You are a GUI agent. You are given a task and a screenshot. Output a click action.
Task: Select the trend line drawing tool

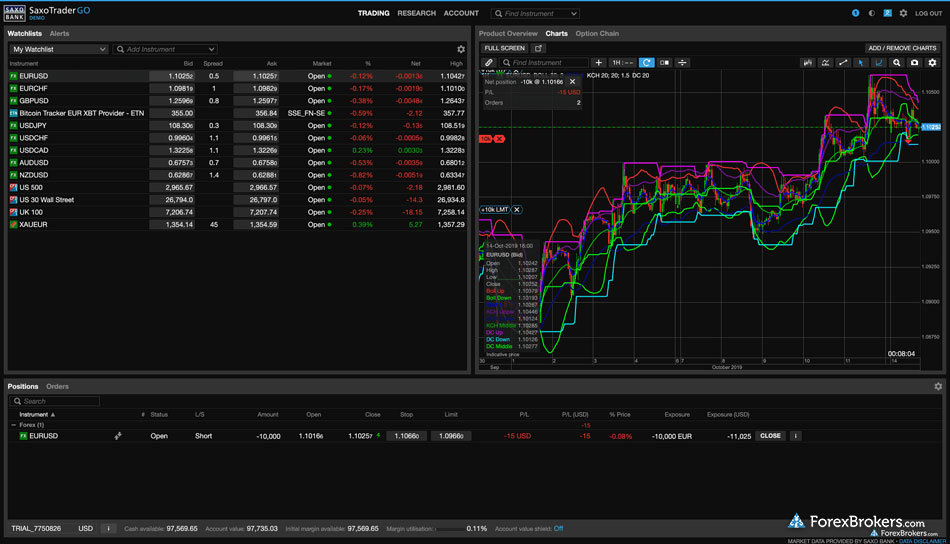click(843, 62)
